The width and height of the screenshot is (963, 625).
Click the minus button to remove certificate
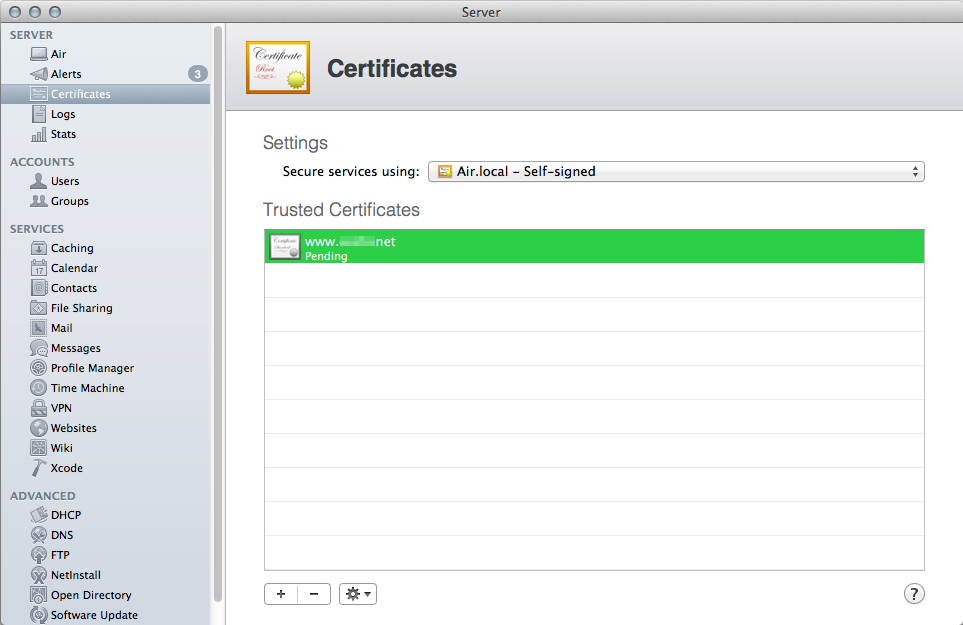[314, 594]
